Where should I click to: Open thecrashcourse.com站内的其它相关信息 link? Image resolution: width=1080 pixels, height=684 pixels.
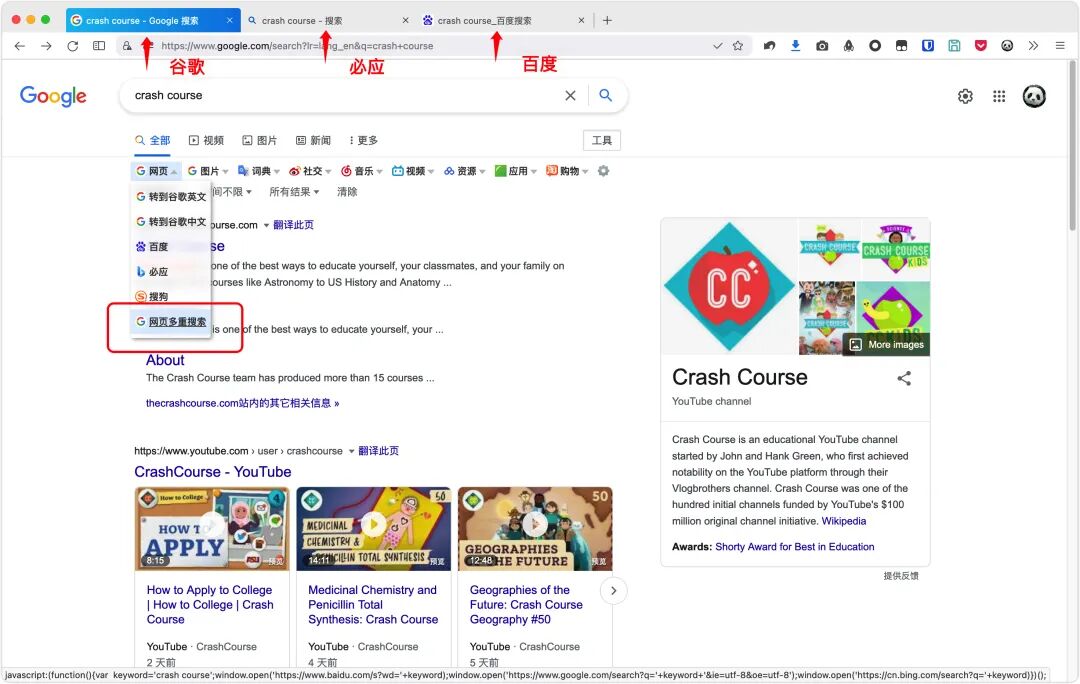[242, 403]
